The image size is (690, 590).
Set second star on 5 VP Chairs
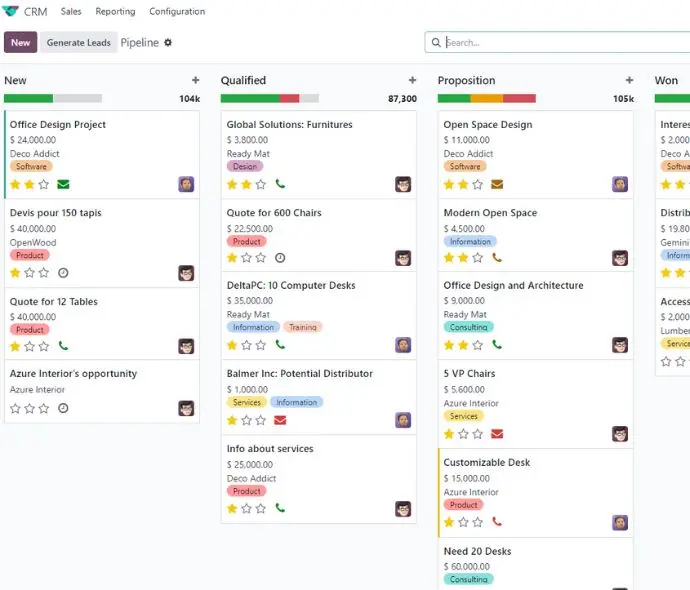pos(463,434)
